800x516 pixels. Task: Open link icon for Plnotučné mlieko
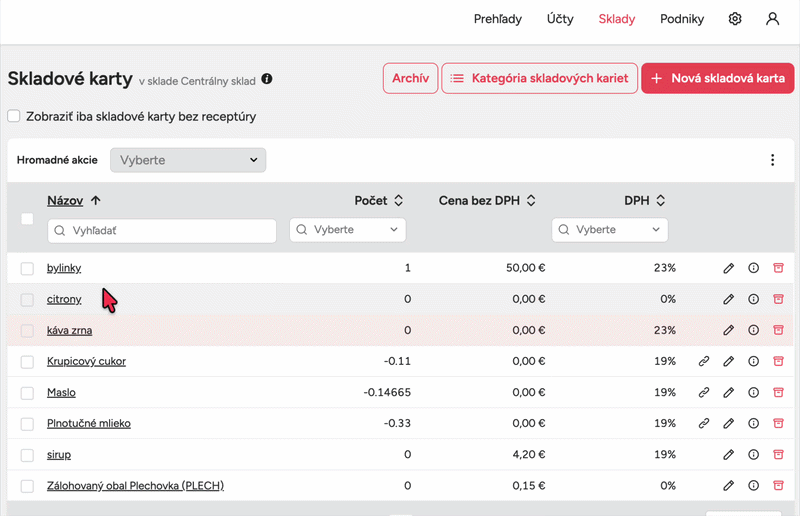[x=704, y=424]
